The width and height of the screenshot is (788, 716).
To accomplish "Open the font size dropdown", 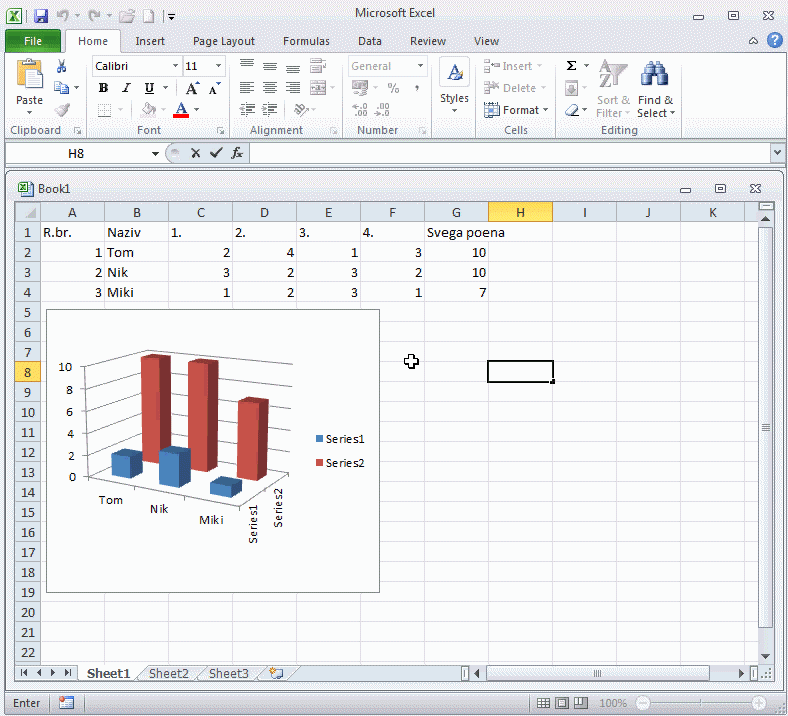I will coord(218,66).
